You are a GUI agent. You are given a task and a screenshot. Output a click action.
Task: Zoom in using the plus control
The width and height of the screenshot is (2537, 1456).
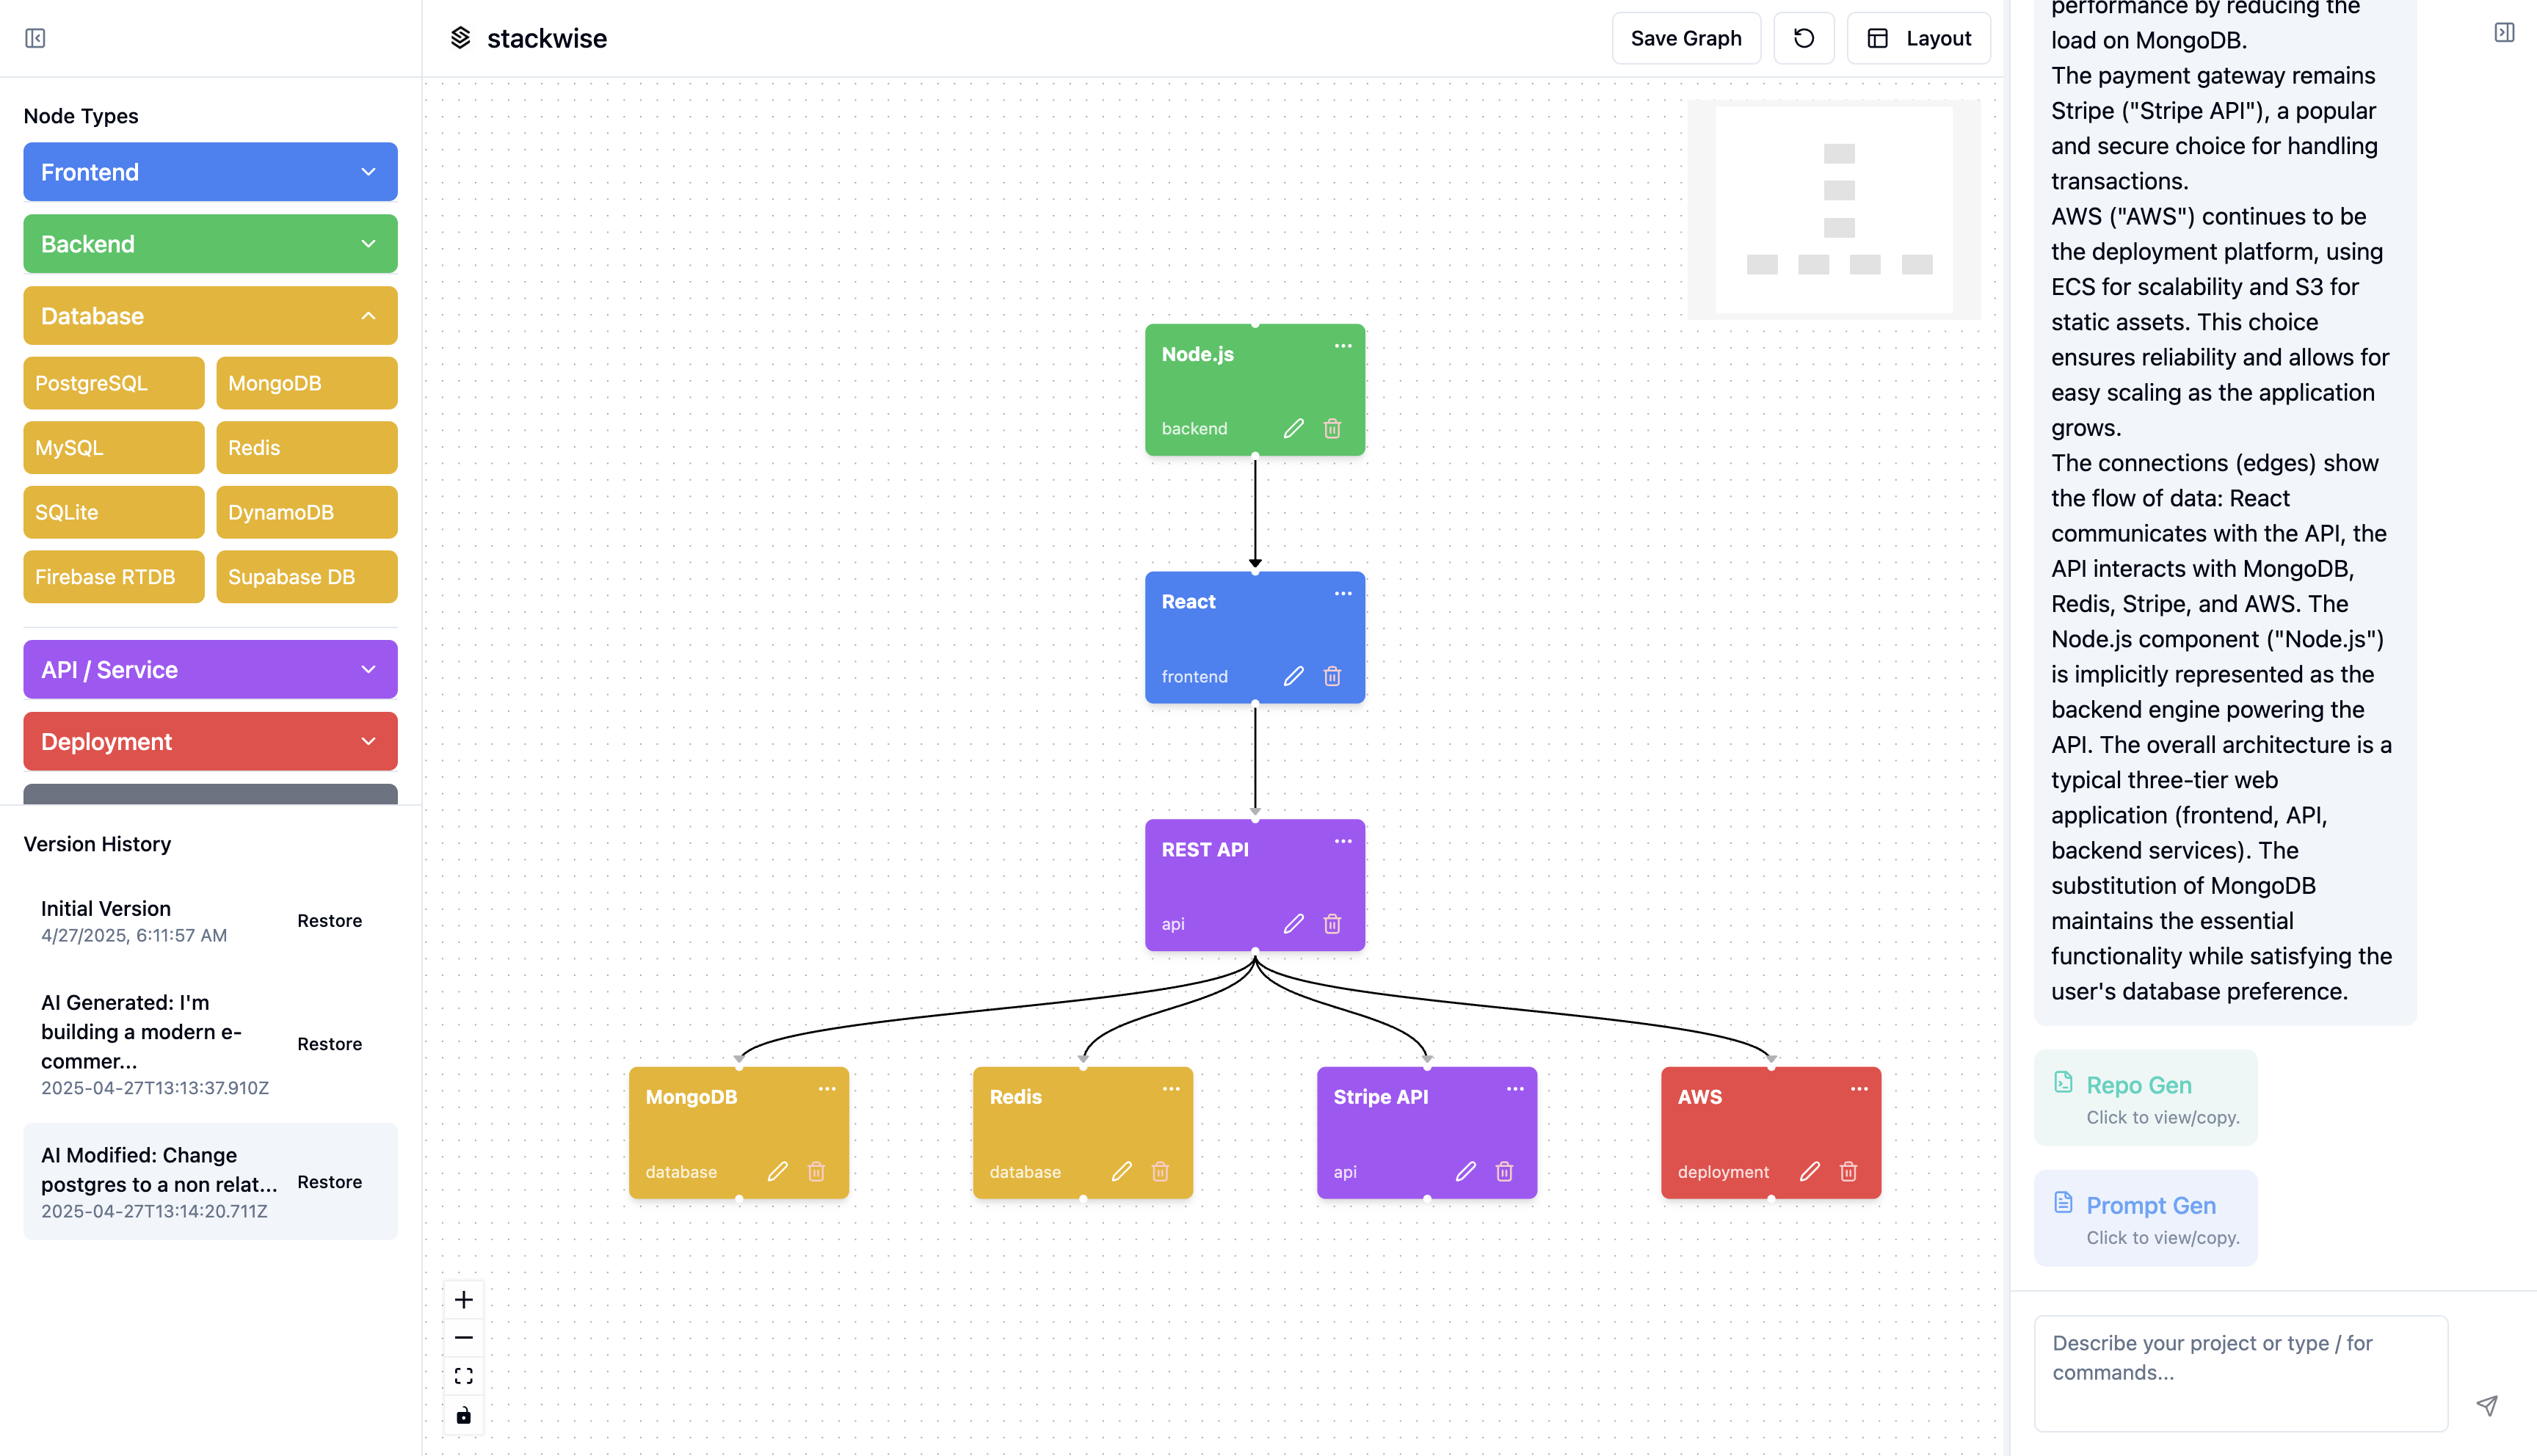[x=463, y=1299]
